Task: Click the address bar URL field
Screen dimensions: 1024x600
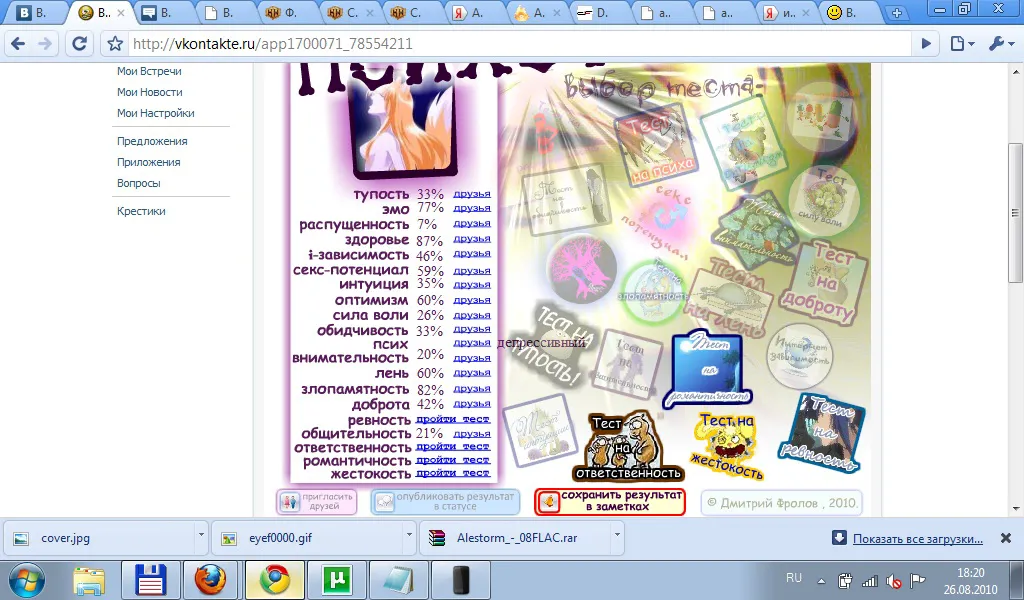Action: click(x=519, y=44)
